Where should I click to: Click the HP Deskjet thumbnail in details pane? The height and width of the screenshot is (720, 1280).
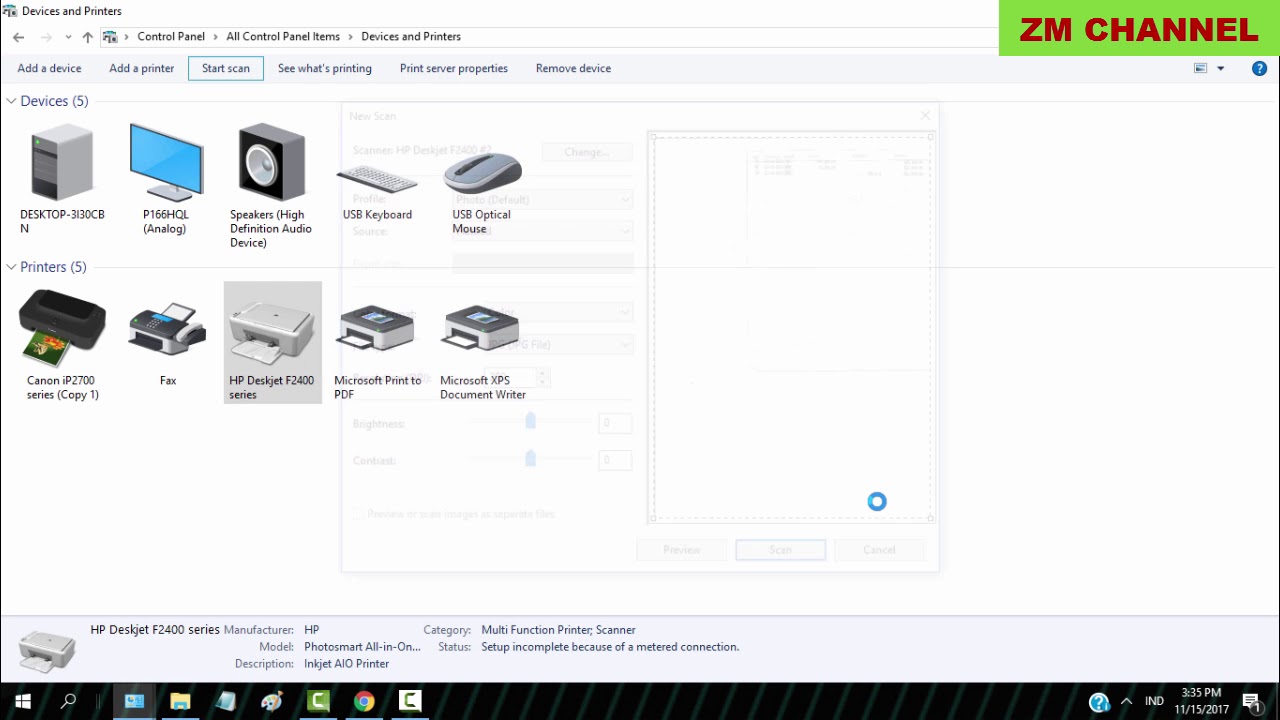pyautogui.click(x=47, y=650)
